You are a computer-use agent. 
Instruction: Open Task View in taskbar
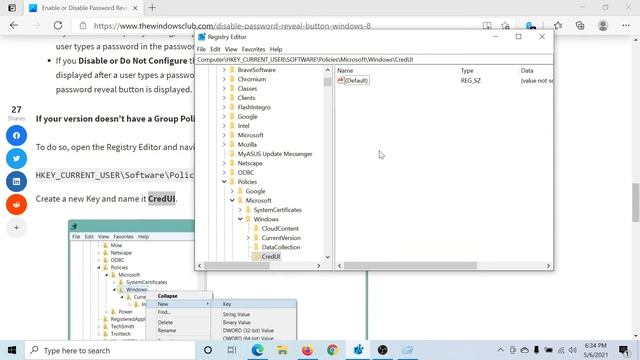[x=232, y=350]
